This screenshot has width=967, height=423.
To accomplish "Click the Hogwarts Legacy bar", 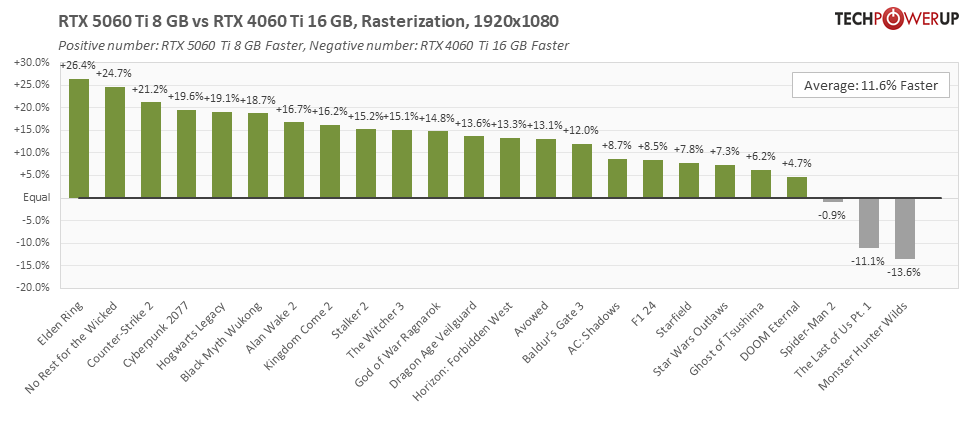I will point(222,155).
